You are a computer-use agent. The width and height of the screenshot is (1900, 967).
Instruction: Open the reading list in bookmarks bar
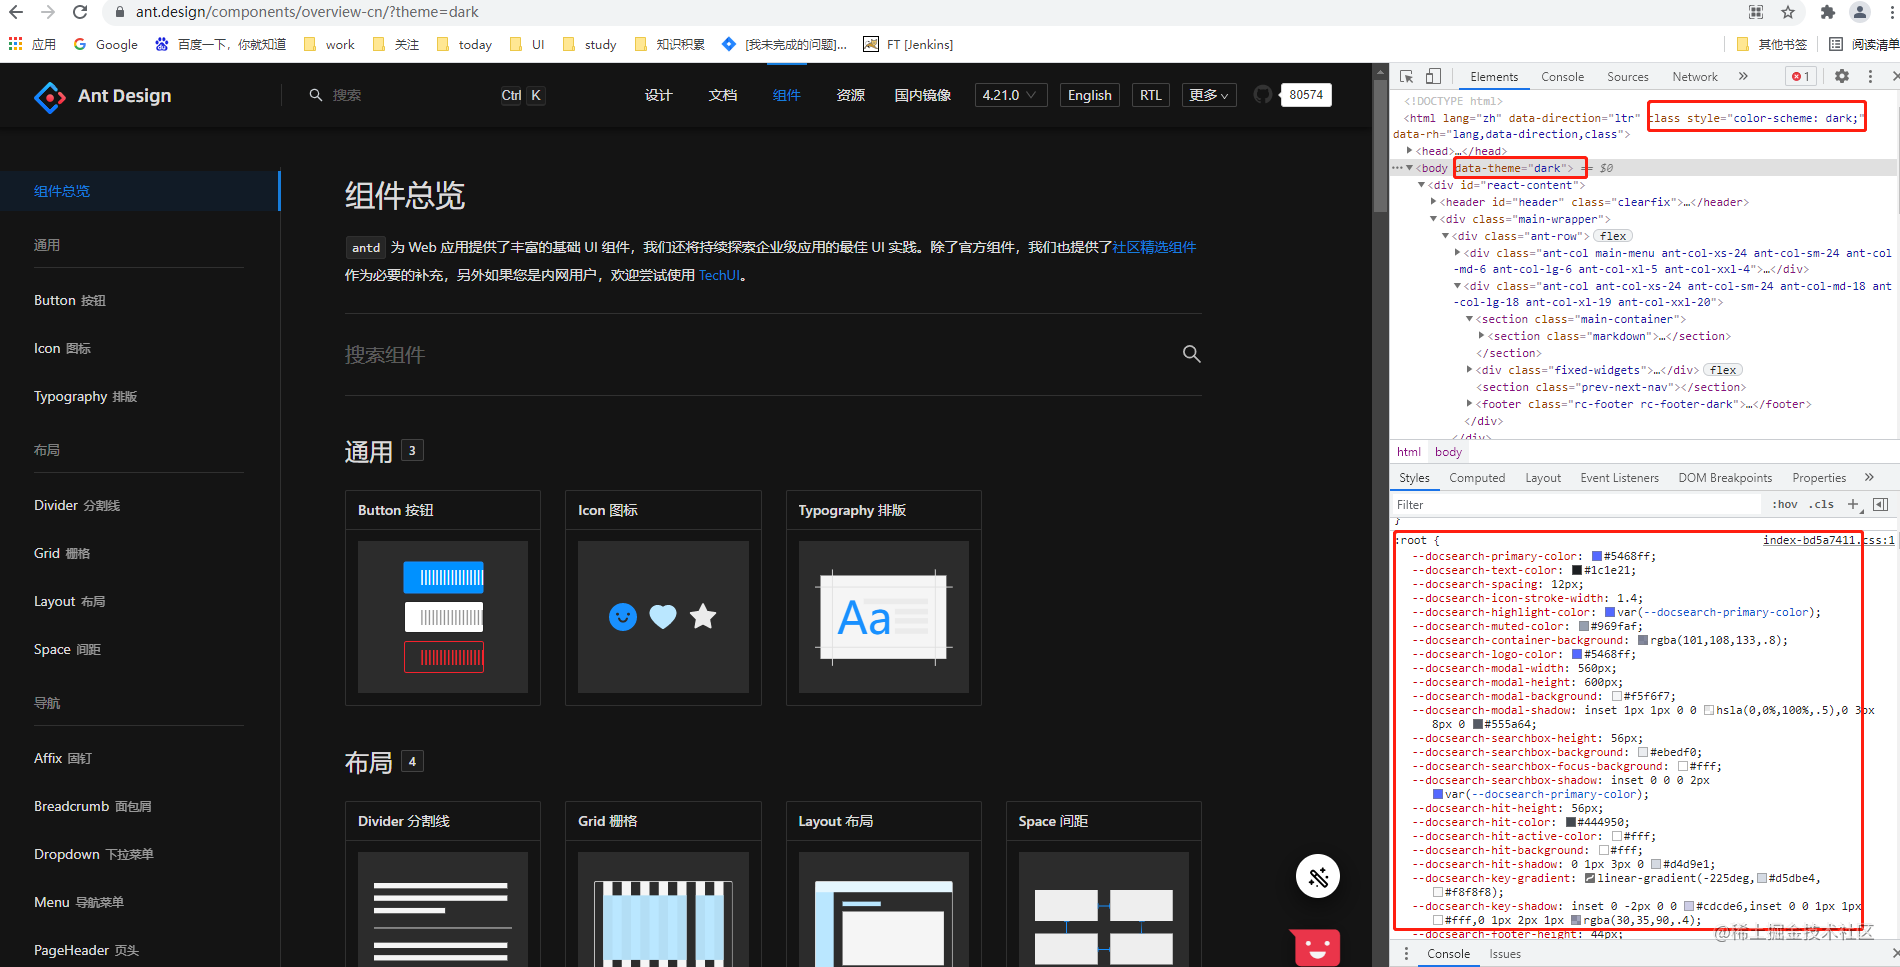click(x=1863, y=44)
